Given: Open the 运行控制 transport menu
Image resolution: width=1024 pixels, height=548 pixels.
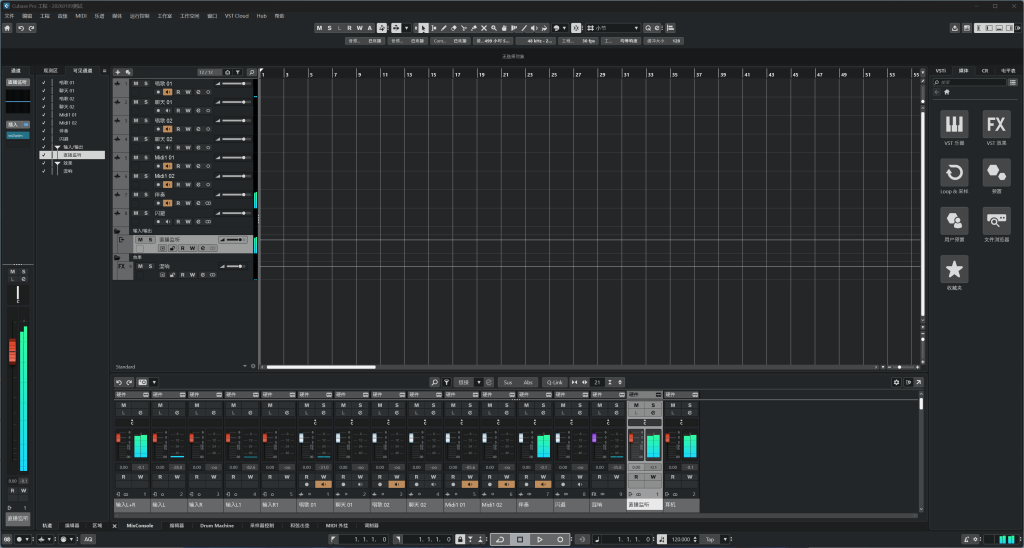Looking at the screenshot, I should point(139,16).
